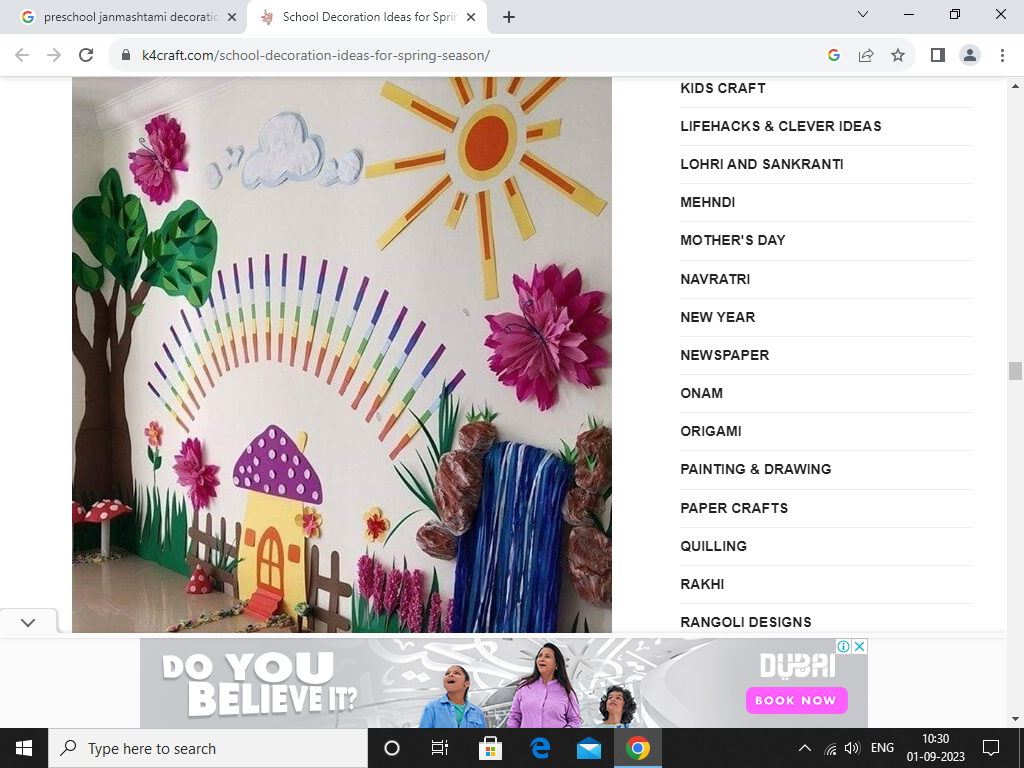Collapse the bottom ad with chevron
The image size is (1024, 768).
click(x=28, y=622)
